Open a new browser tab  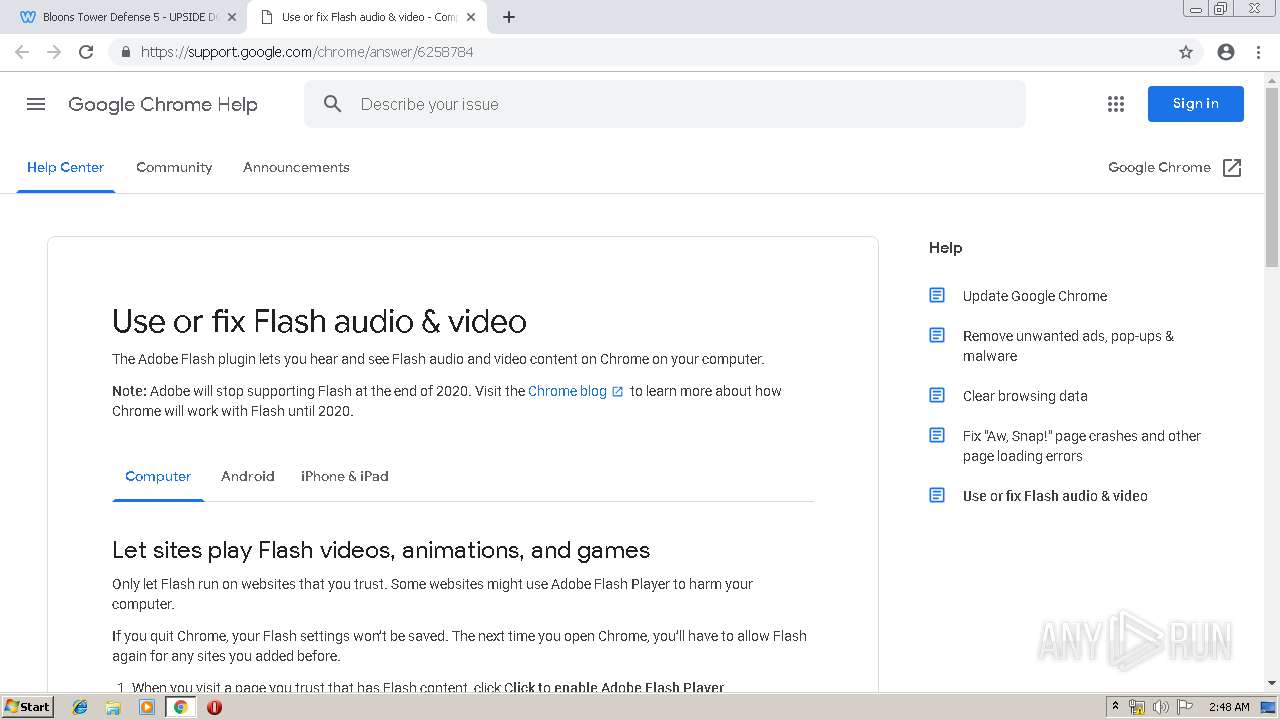pyautogui.click(x=509, y=17)
